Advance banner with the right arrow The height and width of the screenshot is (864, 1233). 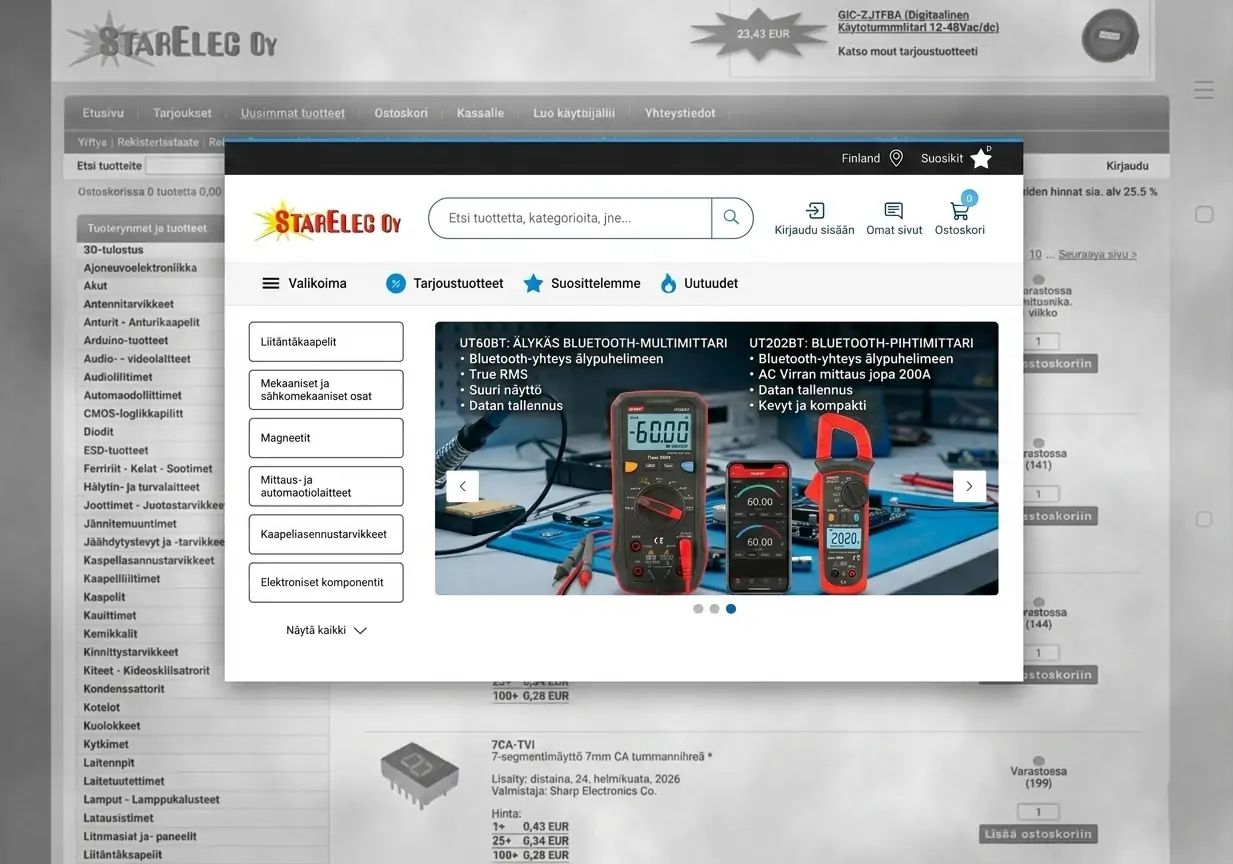tap(969, 487)
